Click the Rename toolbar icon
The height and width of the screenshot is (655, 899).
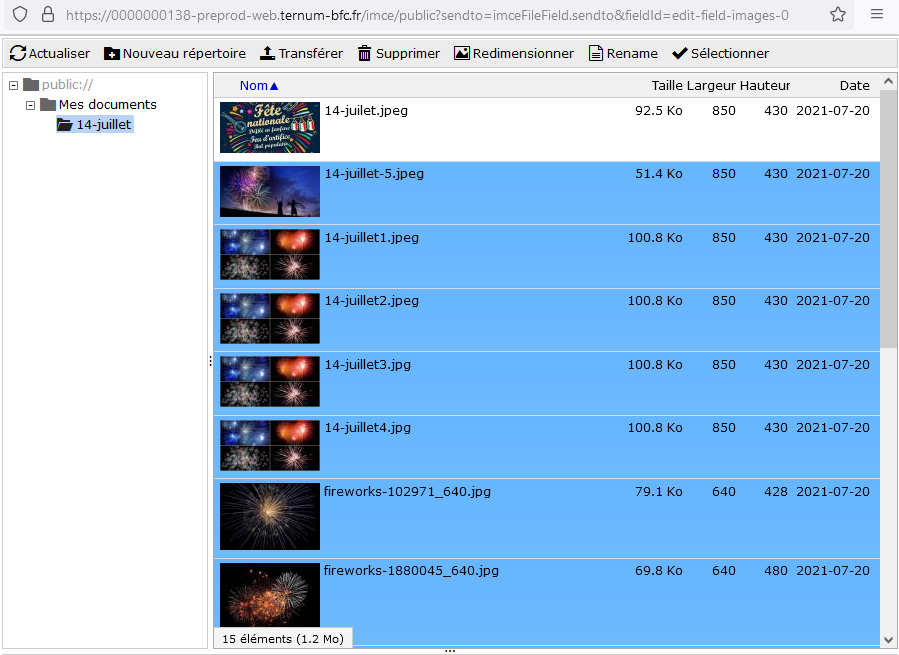[x=596, y=53]
